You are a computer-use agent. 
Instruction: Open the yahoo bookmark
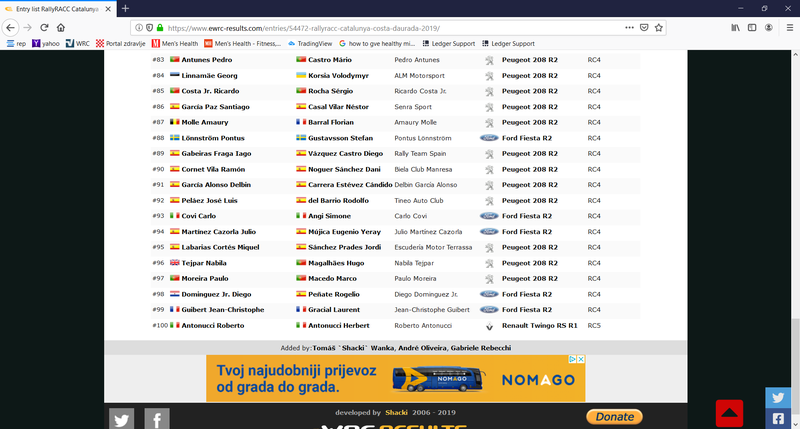tap(45, 43)
